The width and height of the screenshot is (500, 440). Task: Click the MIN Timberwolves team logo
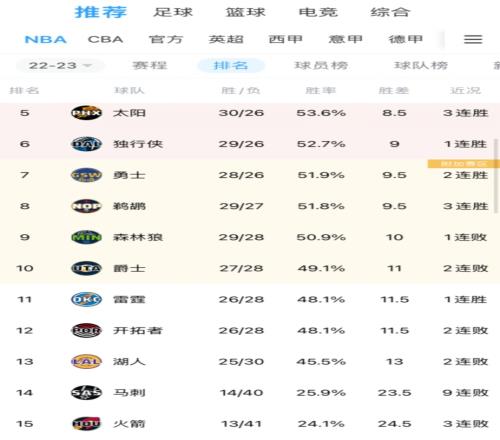pos(86,237)
